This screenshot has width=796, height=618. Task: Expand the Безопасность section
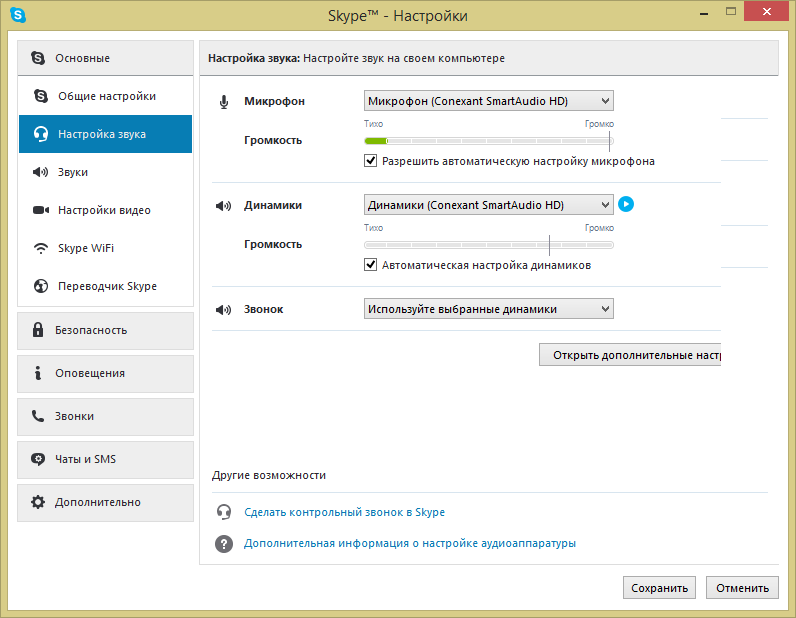(106, 331)
